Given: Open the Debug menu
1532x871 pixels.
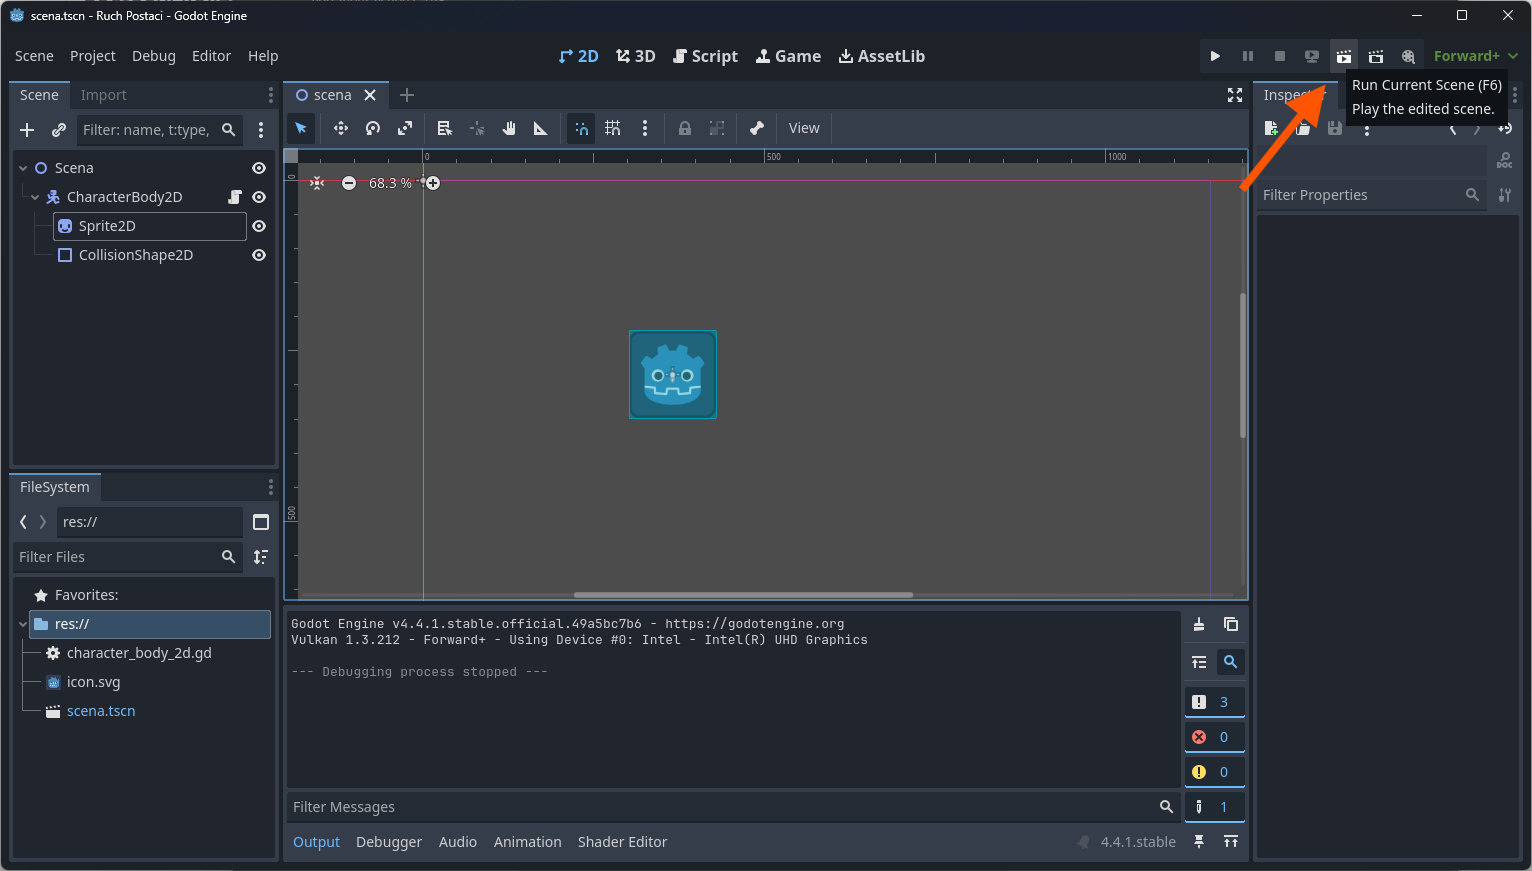Looking at the screenshot, I should click(154, 56).
